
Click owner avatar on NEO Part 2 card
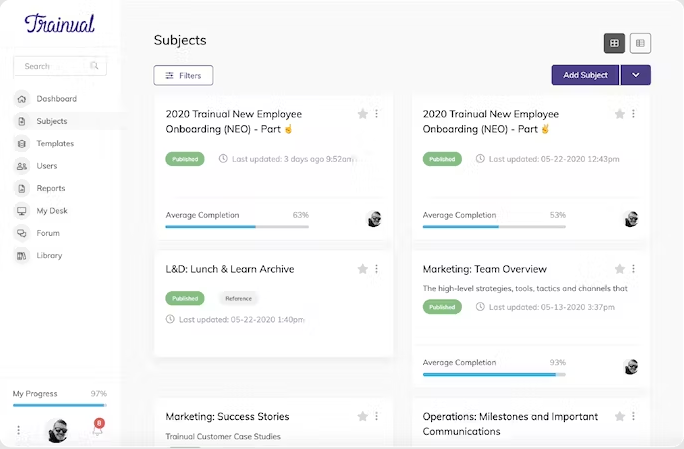[630, 219]
